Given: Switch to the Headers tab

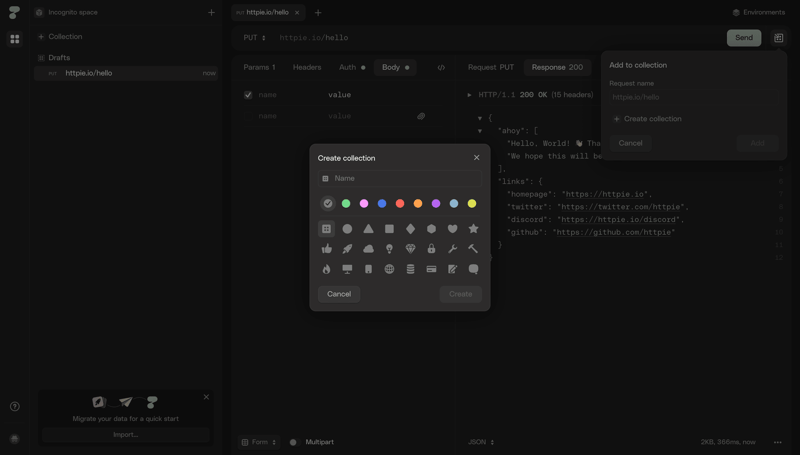Looking at the screenshot, I should [x=307, y=67].
